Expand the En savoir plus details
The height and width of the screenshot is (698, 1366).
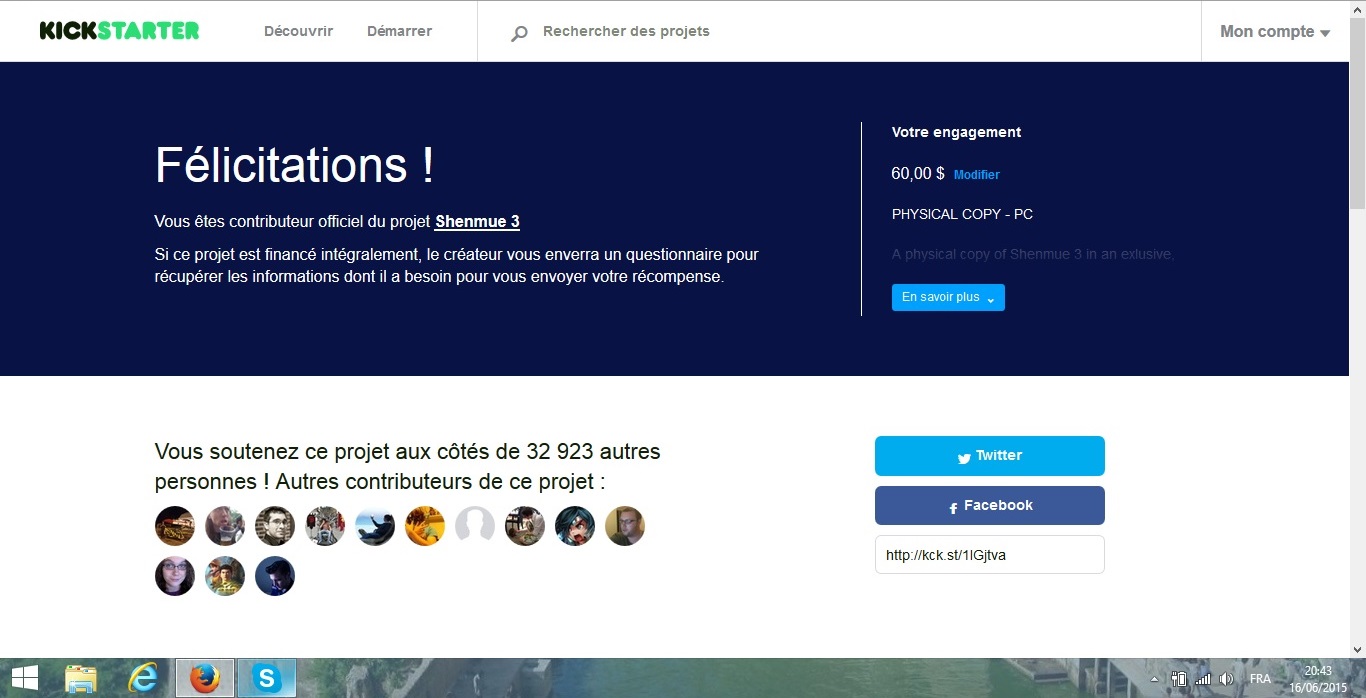[x=948, y=298]
